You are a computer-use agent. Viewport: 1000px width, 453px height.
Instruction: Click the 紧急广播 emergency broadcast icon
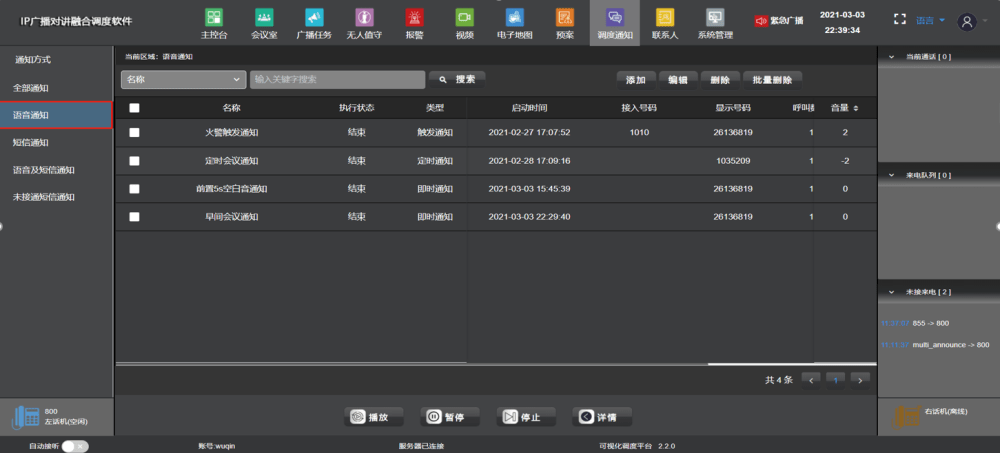[761, 21]
